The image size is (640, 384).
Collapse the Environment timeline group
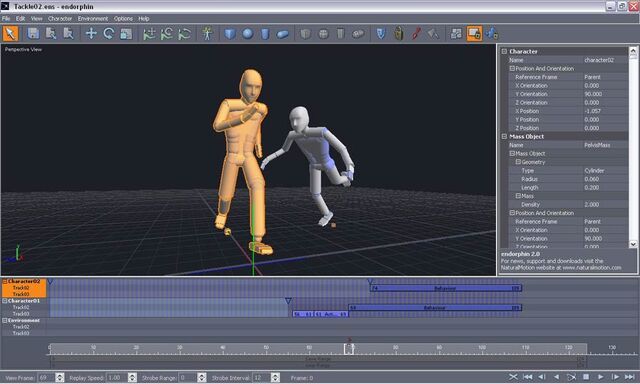tap(5, 320)
